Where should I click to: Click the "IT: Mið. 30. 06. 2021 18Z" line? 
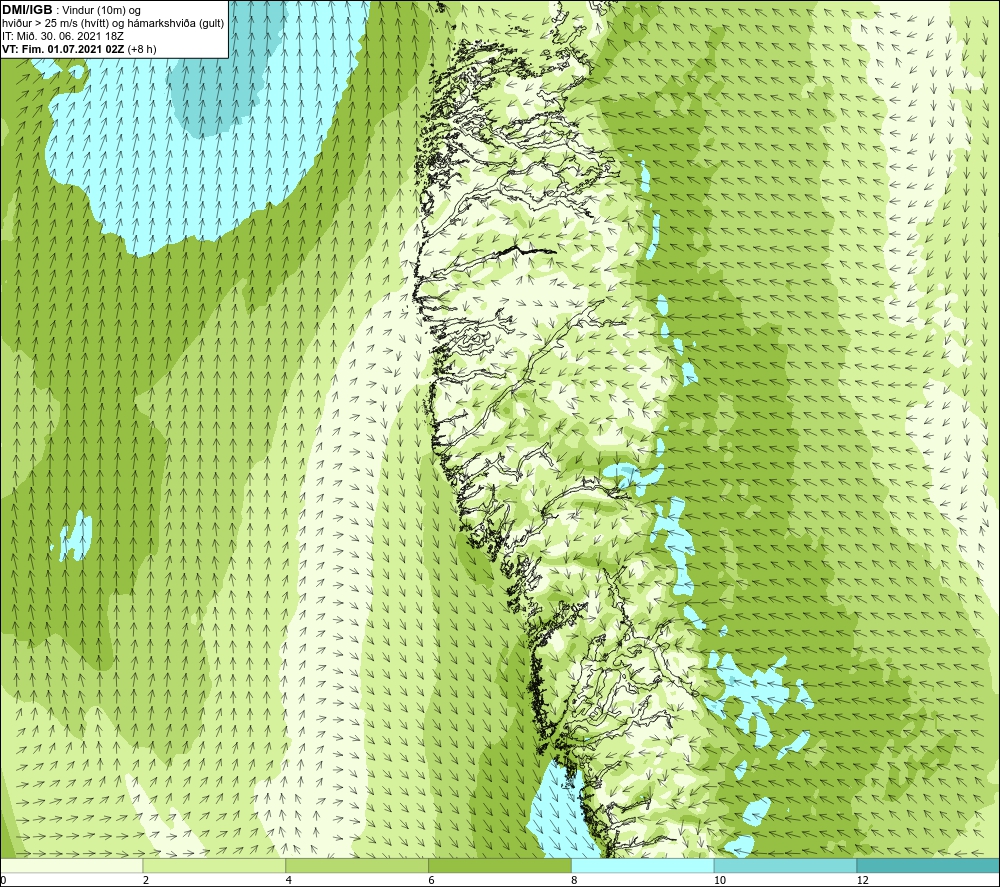(x=63, y=36)
